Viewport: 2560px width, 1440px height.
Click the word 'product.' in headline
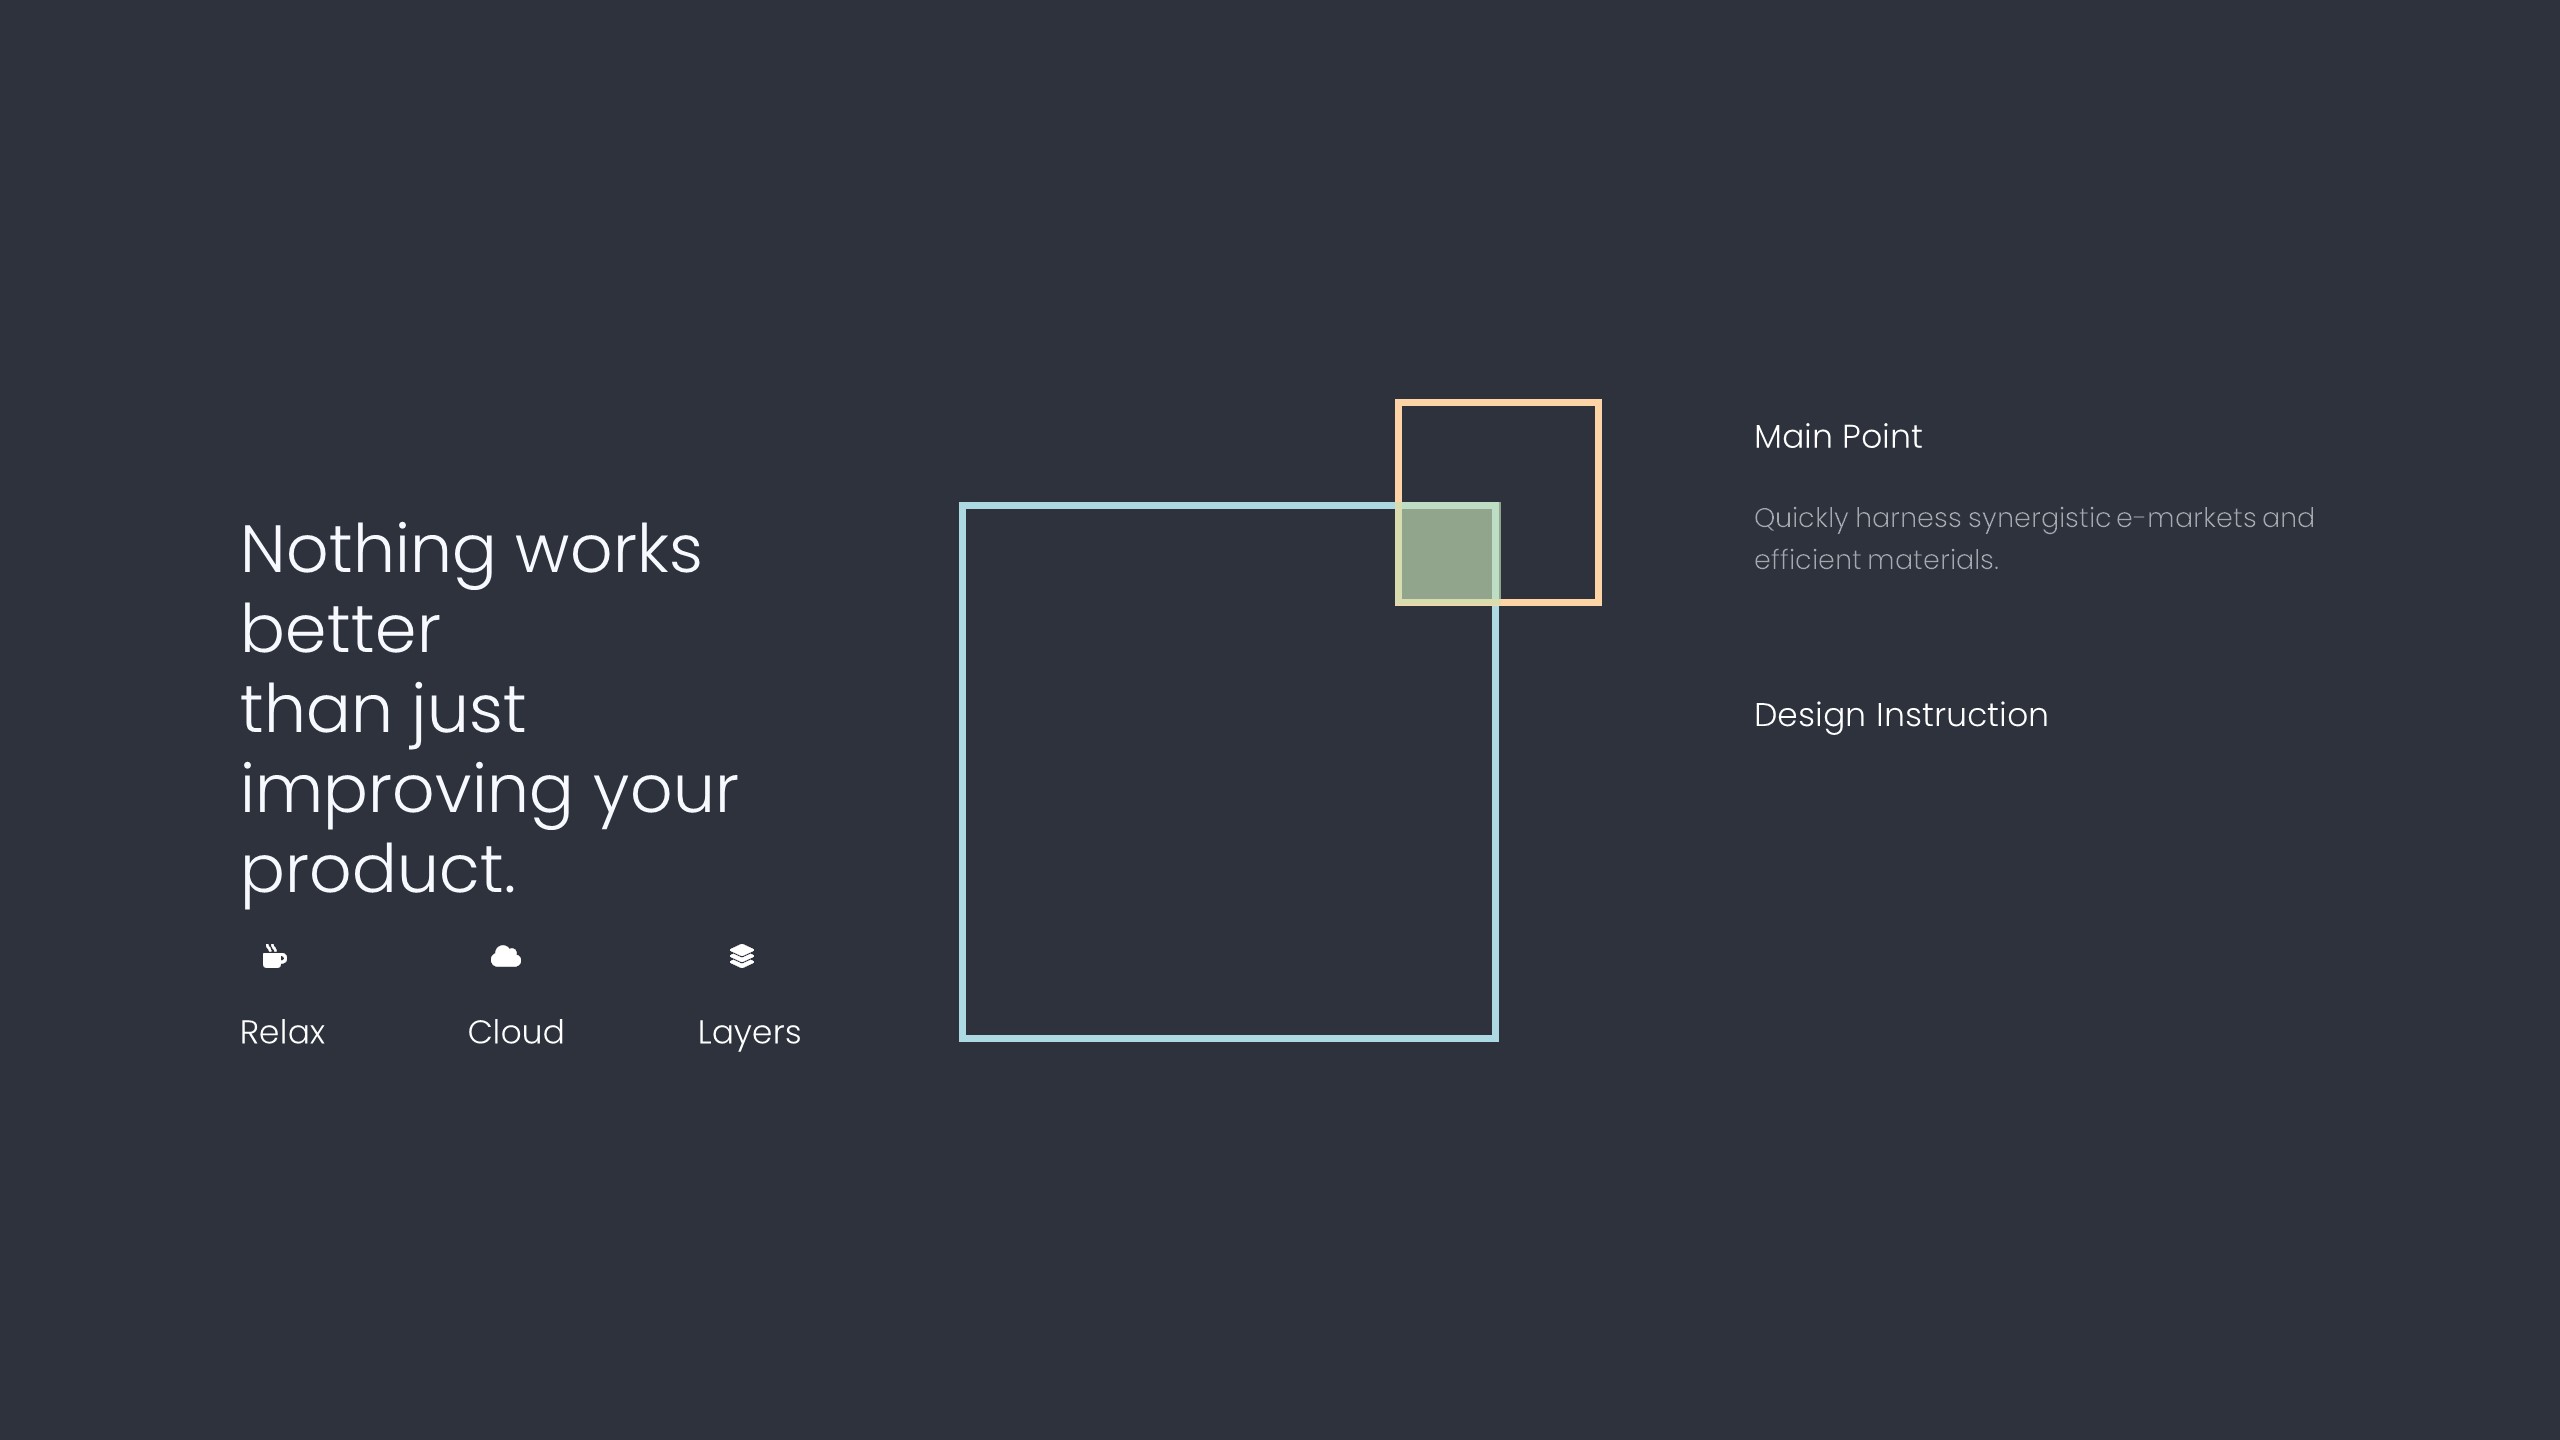coord(378,870)
